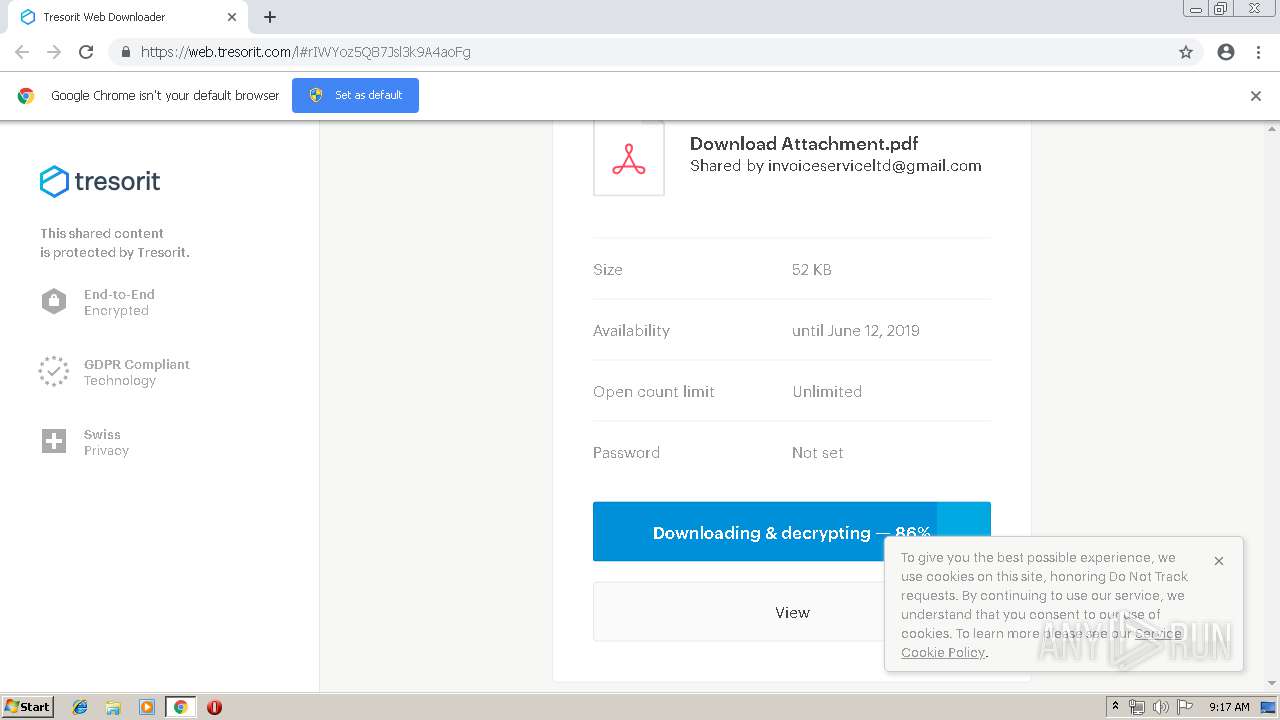Click the until June 12, 2019 availability
1280x720 pixels.
[x=856, y=331]
